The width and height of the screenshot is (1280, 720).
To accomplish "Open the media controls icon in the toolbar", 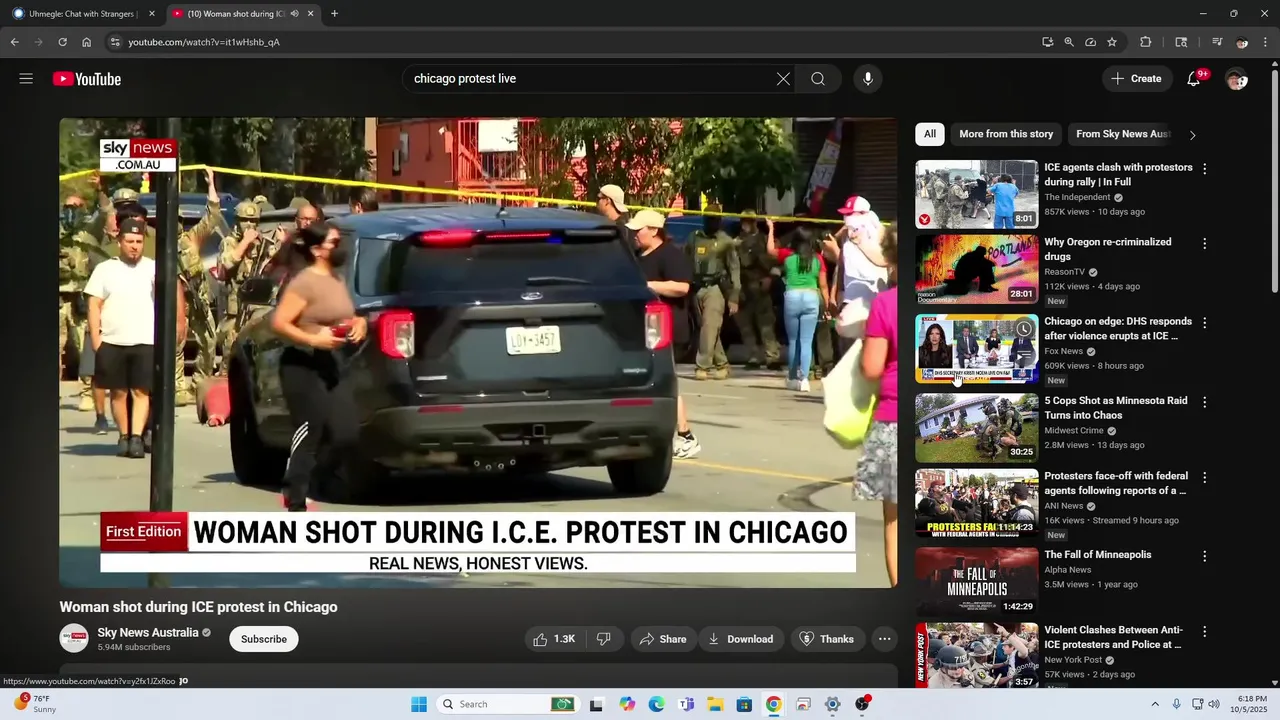I will [1217, 42].
